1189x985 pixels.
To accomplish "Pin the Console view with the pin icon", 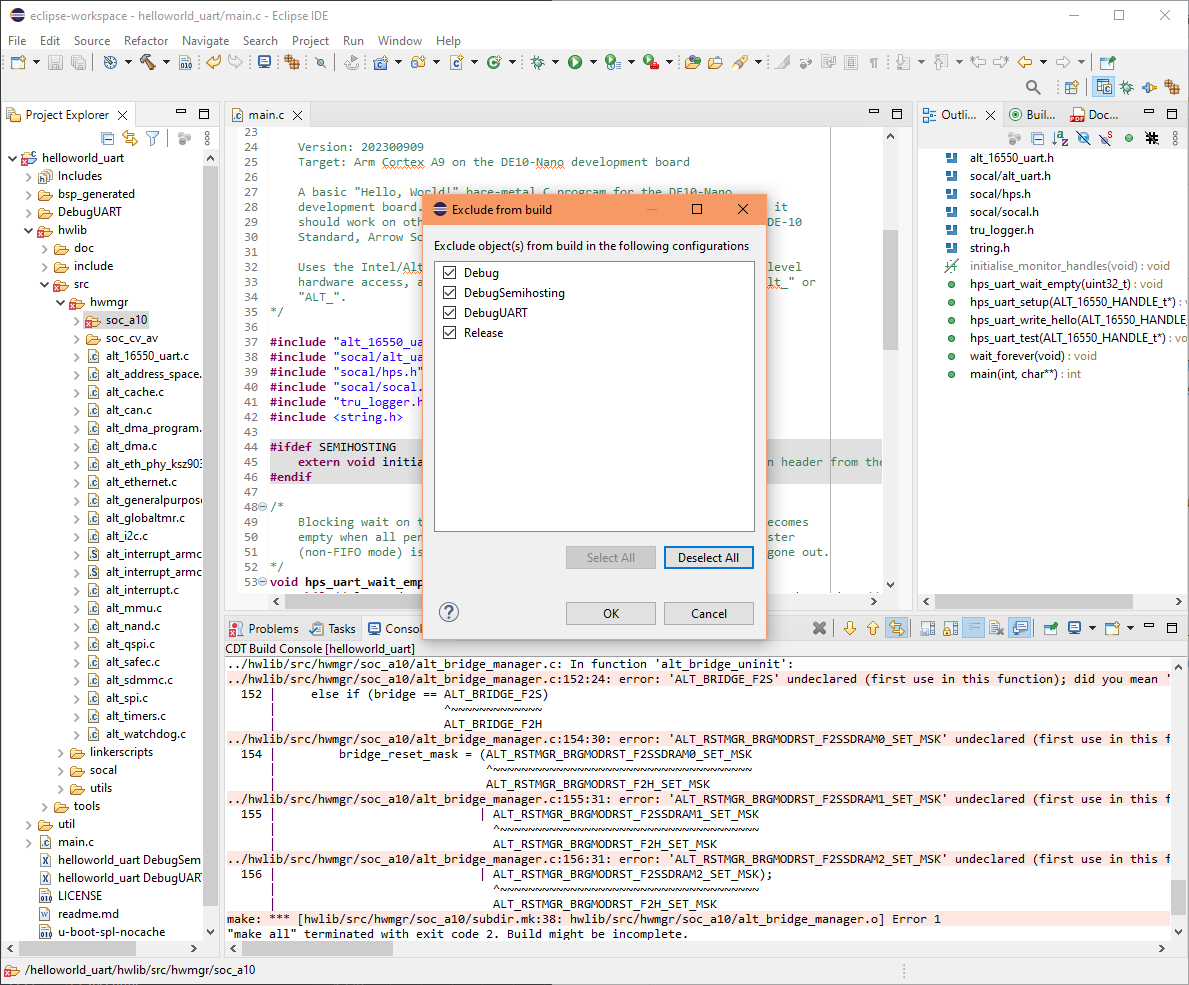I will point(1049,628).
